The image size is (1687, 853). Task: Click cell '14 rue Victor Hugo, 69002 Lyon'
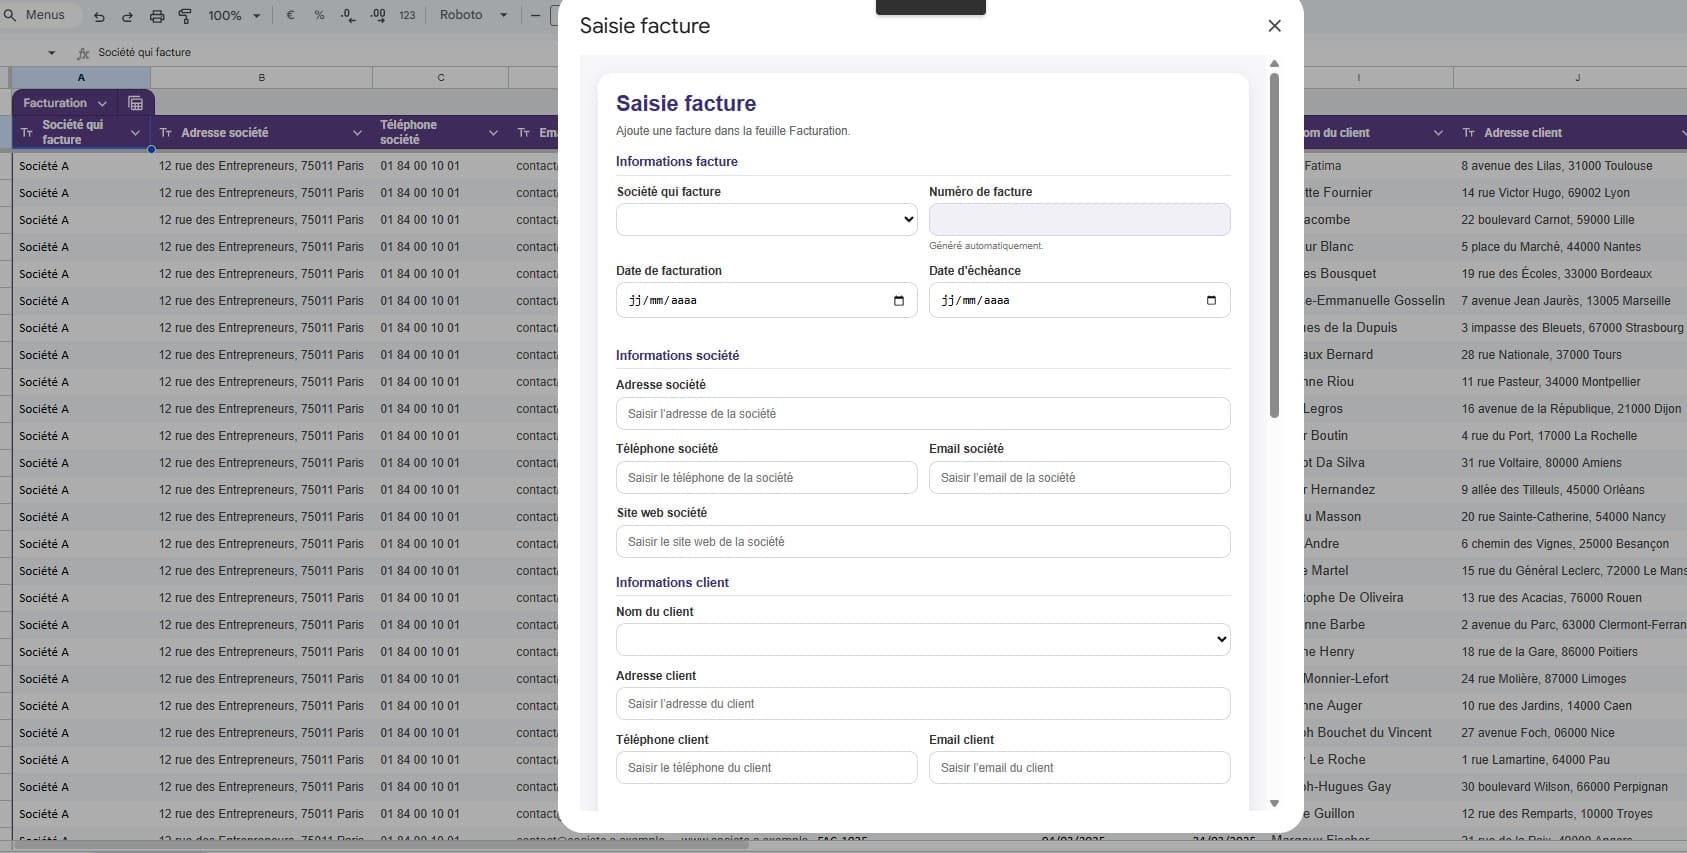click(1570, 193)
